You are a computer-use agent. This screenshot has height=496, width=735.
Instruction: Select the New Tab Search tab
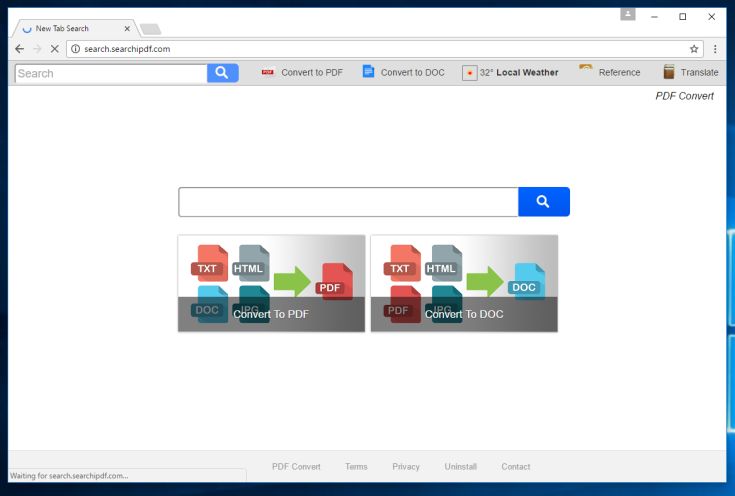tap(73, 29)
